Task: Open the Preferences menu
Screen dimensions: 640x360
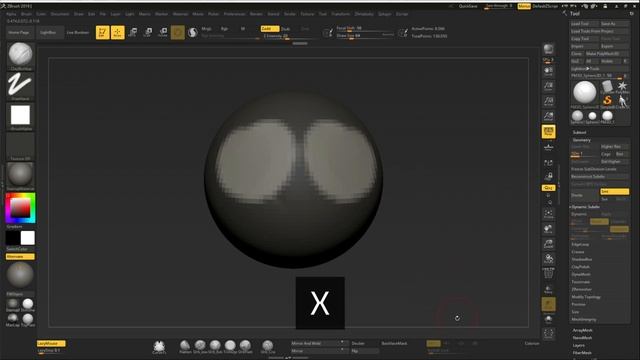Action: coord(234,14)
